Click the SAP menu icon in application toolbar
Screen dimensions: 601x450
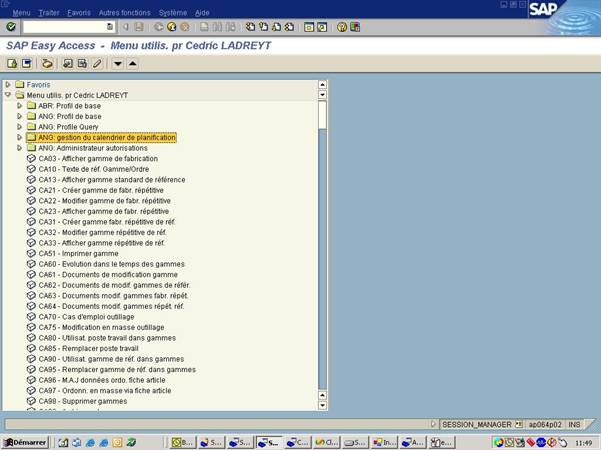pos(26,63)
